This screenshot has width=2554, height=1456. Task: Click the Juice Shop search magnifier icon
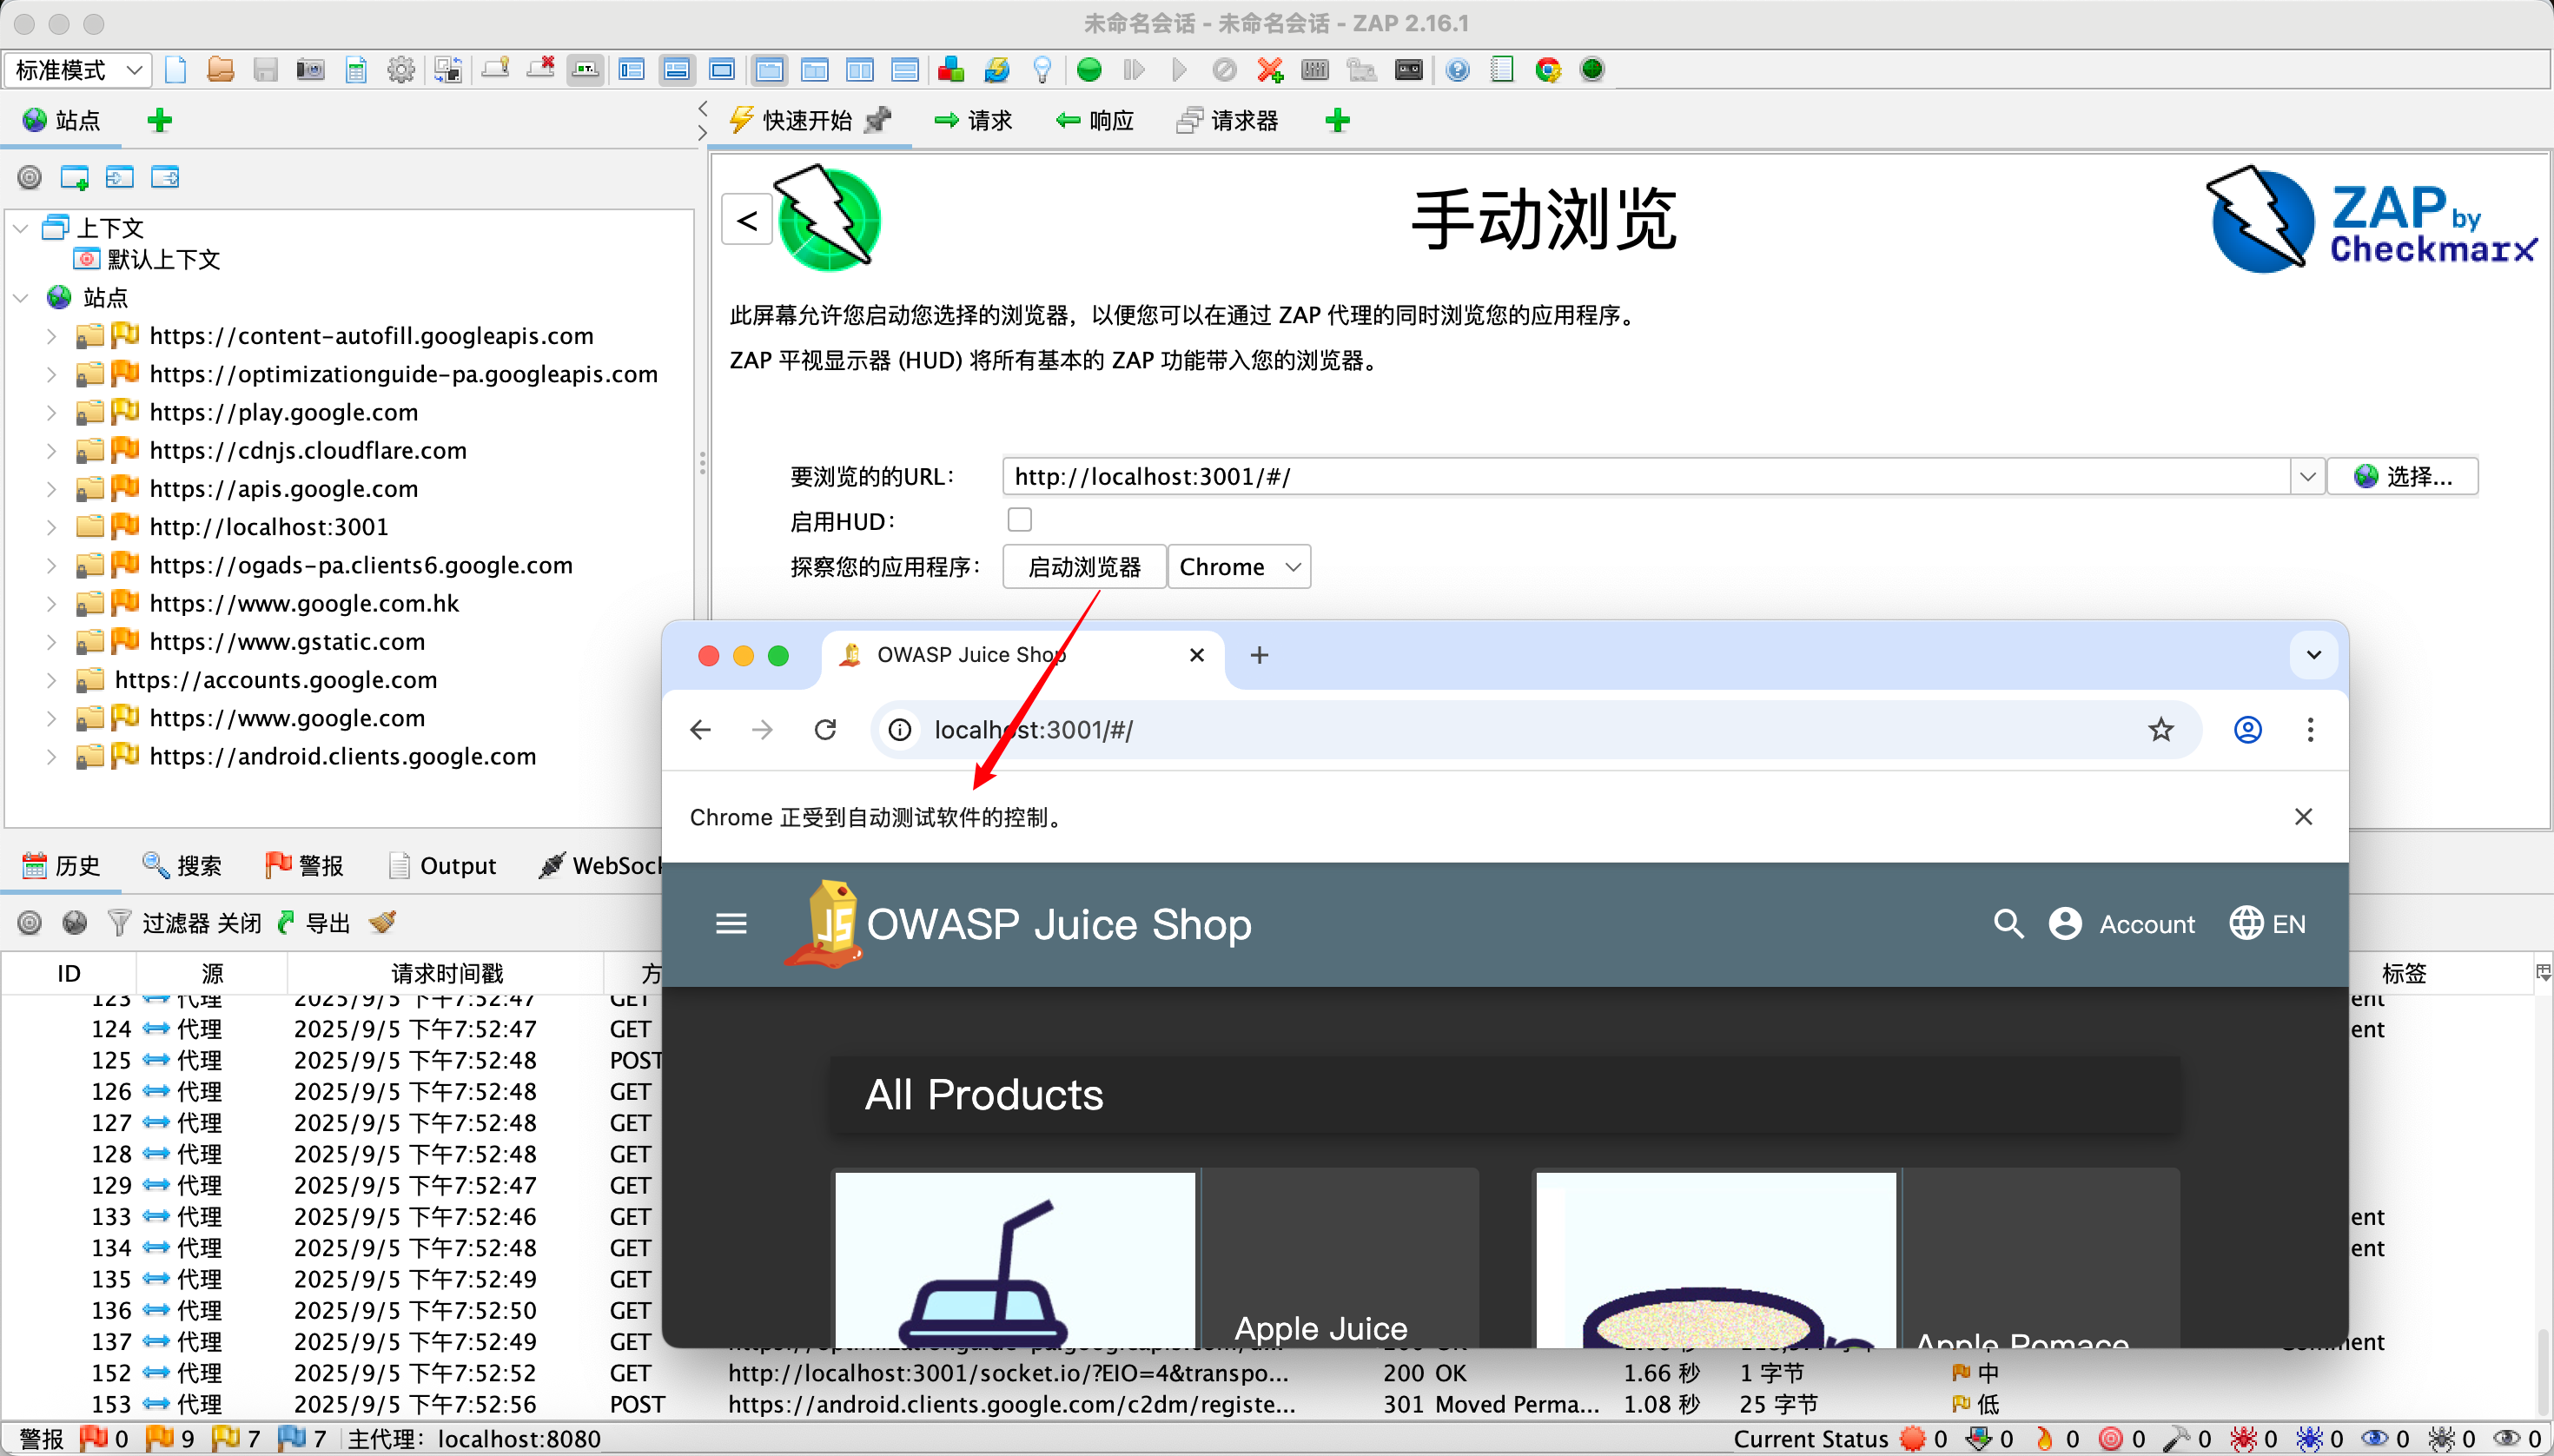coord(2008,924)
